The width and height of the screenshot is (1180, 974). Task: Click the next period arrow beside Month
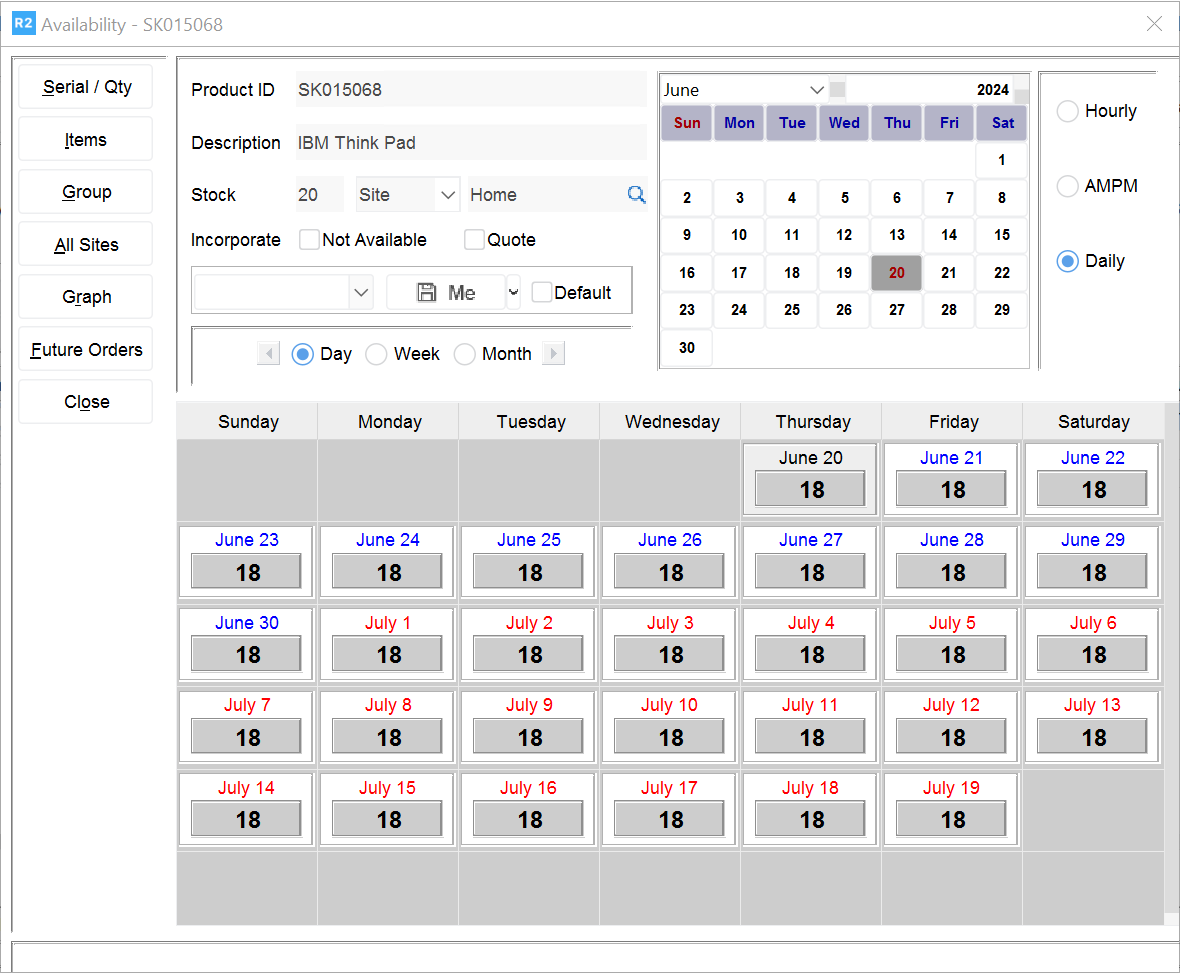[x=553, y=354]
